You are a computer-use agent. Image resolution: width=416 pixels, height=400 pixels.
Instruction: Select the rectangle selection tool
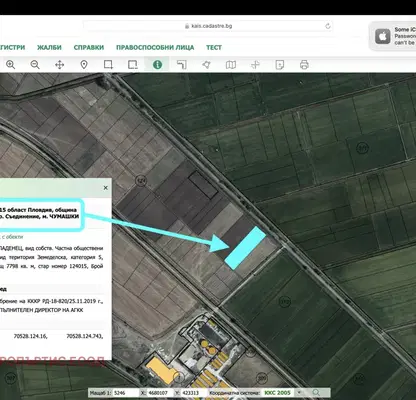108,65
